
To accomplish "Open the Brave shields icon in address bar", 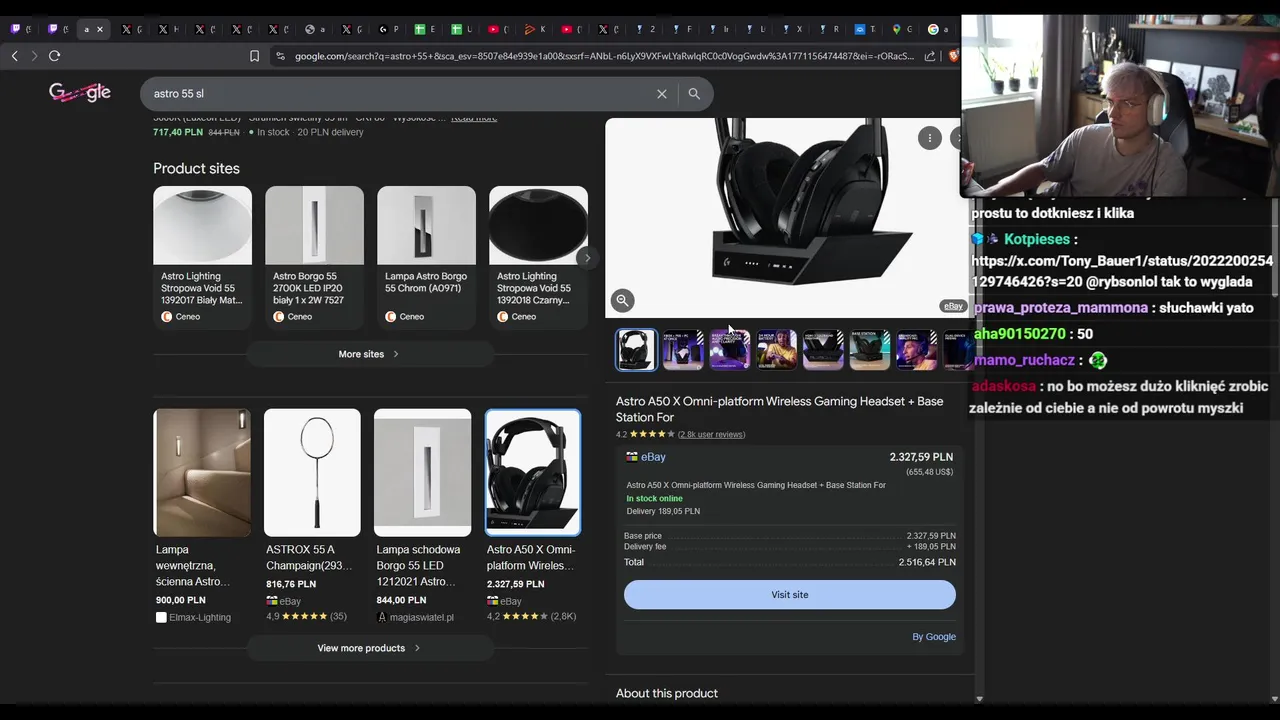I will click(x=953, y=56).
